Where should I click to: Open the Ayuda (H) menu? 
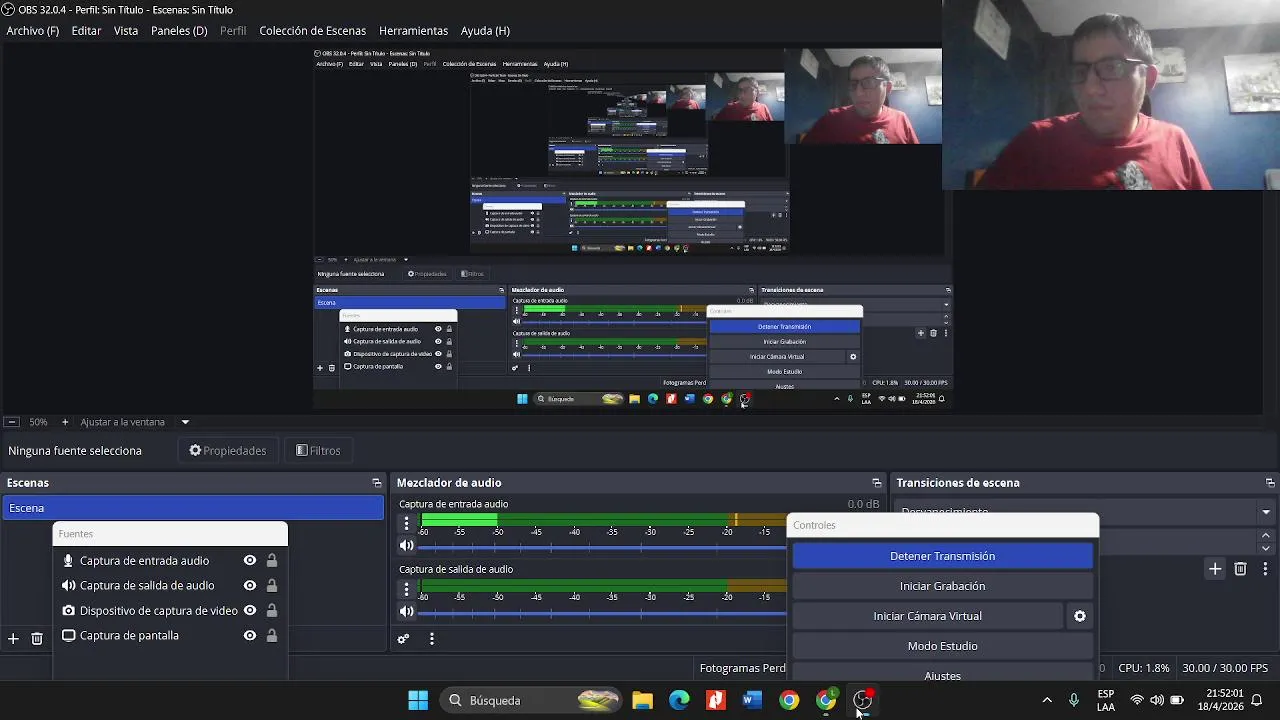pos(485,31)
